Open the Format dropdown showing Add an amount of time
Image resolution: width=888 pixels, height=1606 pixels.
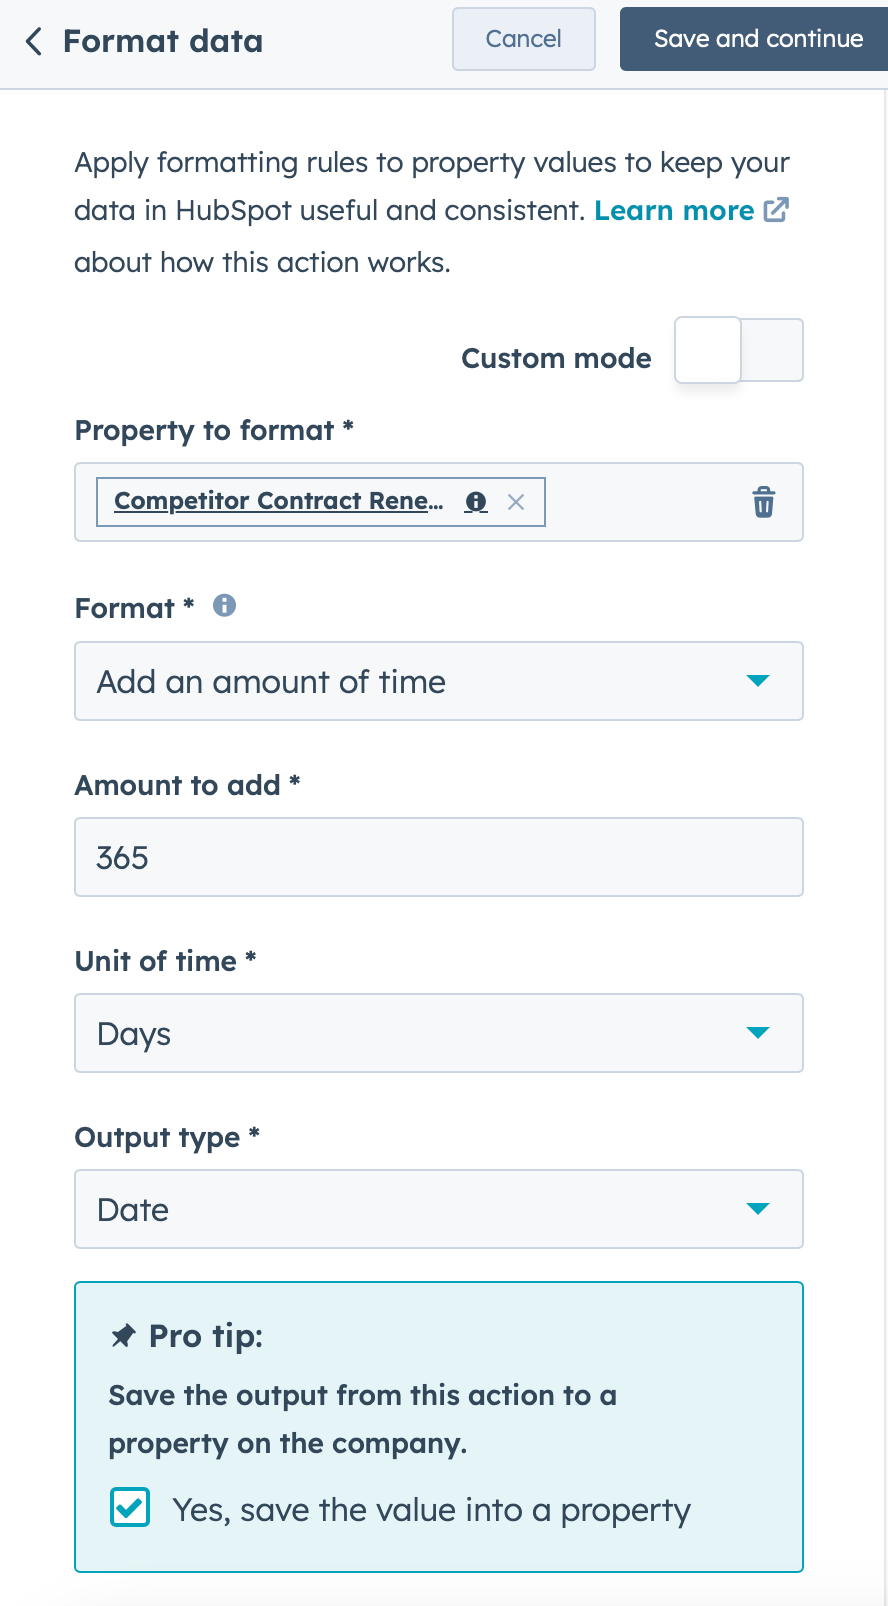439,681
